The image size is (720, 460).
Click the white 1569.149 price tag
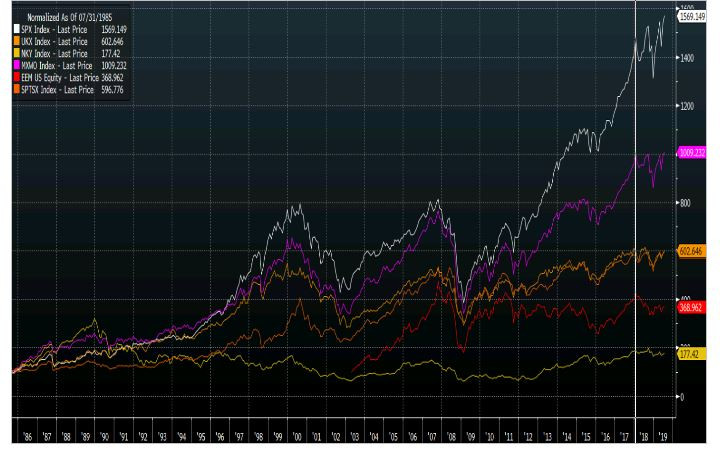click(693, 17)
